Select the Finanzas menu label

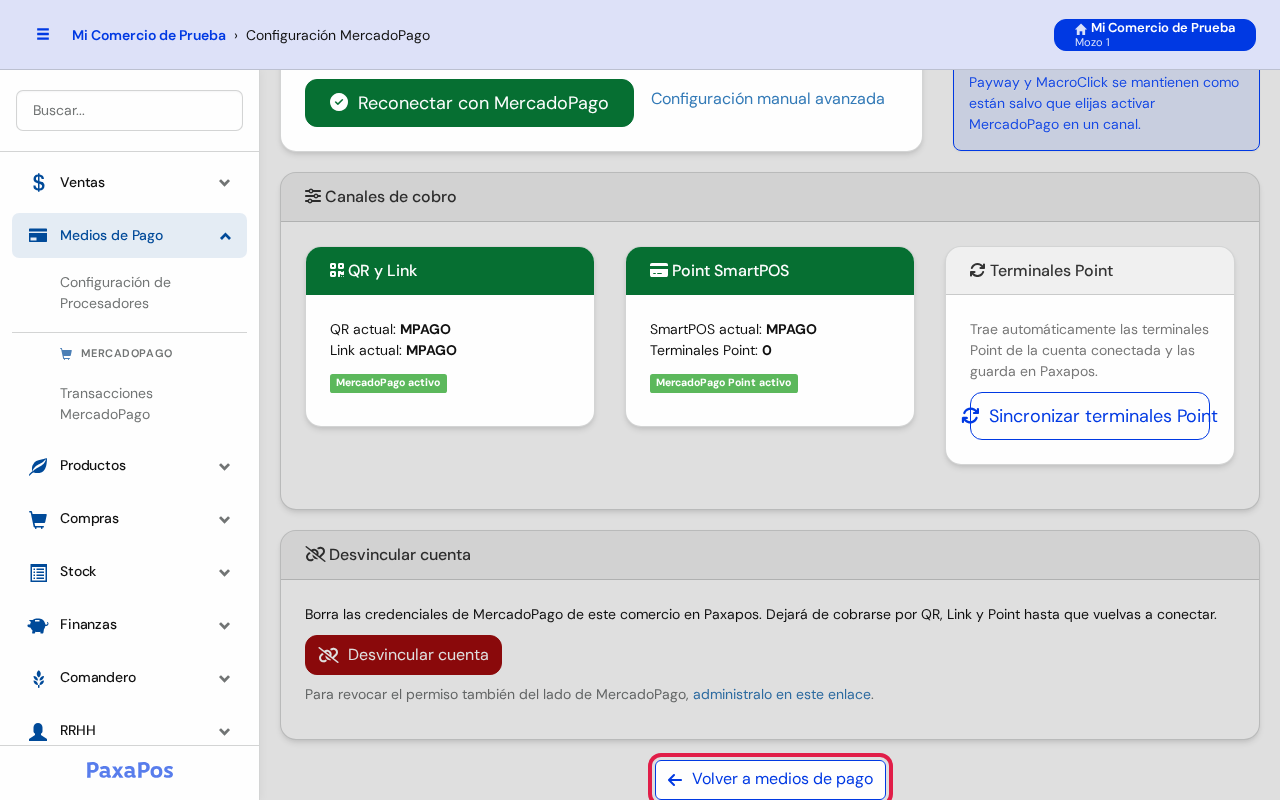coord(88,624)
